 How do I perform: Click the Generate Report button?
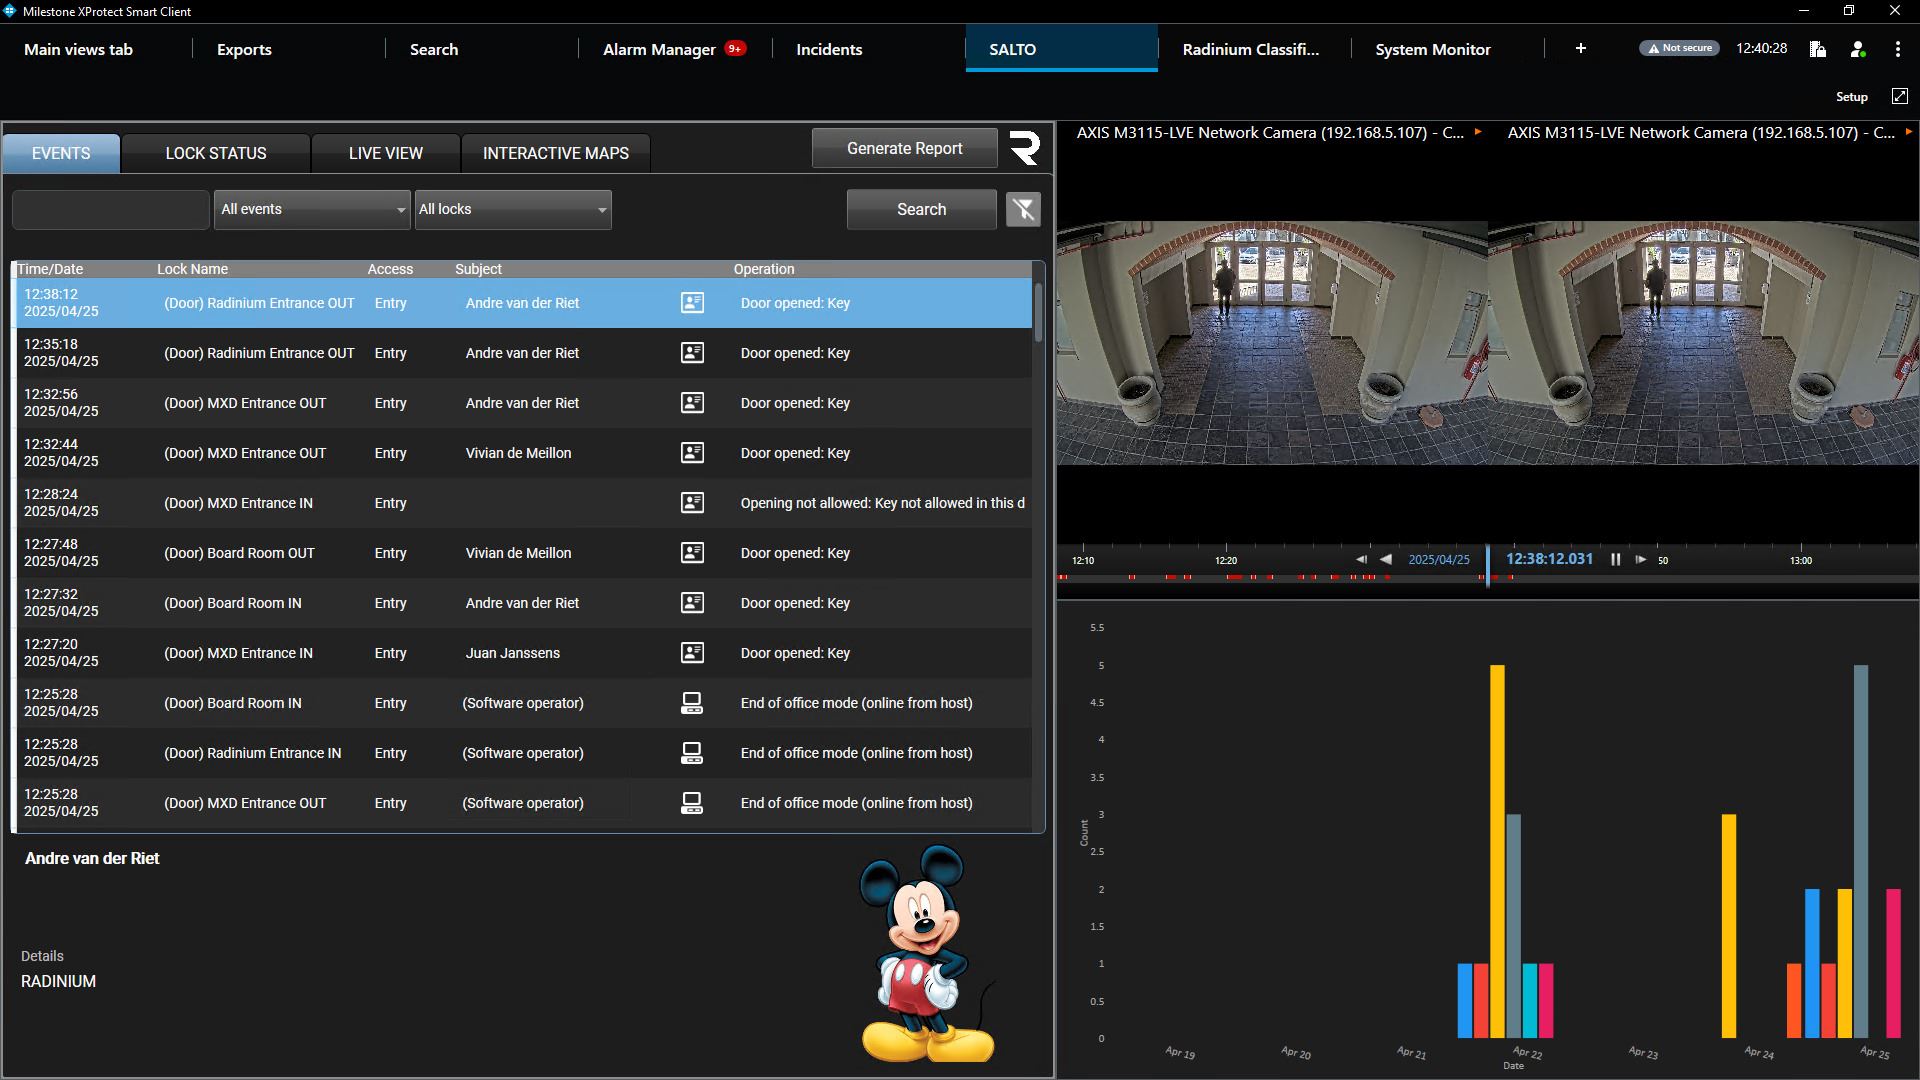tap(904, 148)
